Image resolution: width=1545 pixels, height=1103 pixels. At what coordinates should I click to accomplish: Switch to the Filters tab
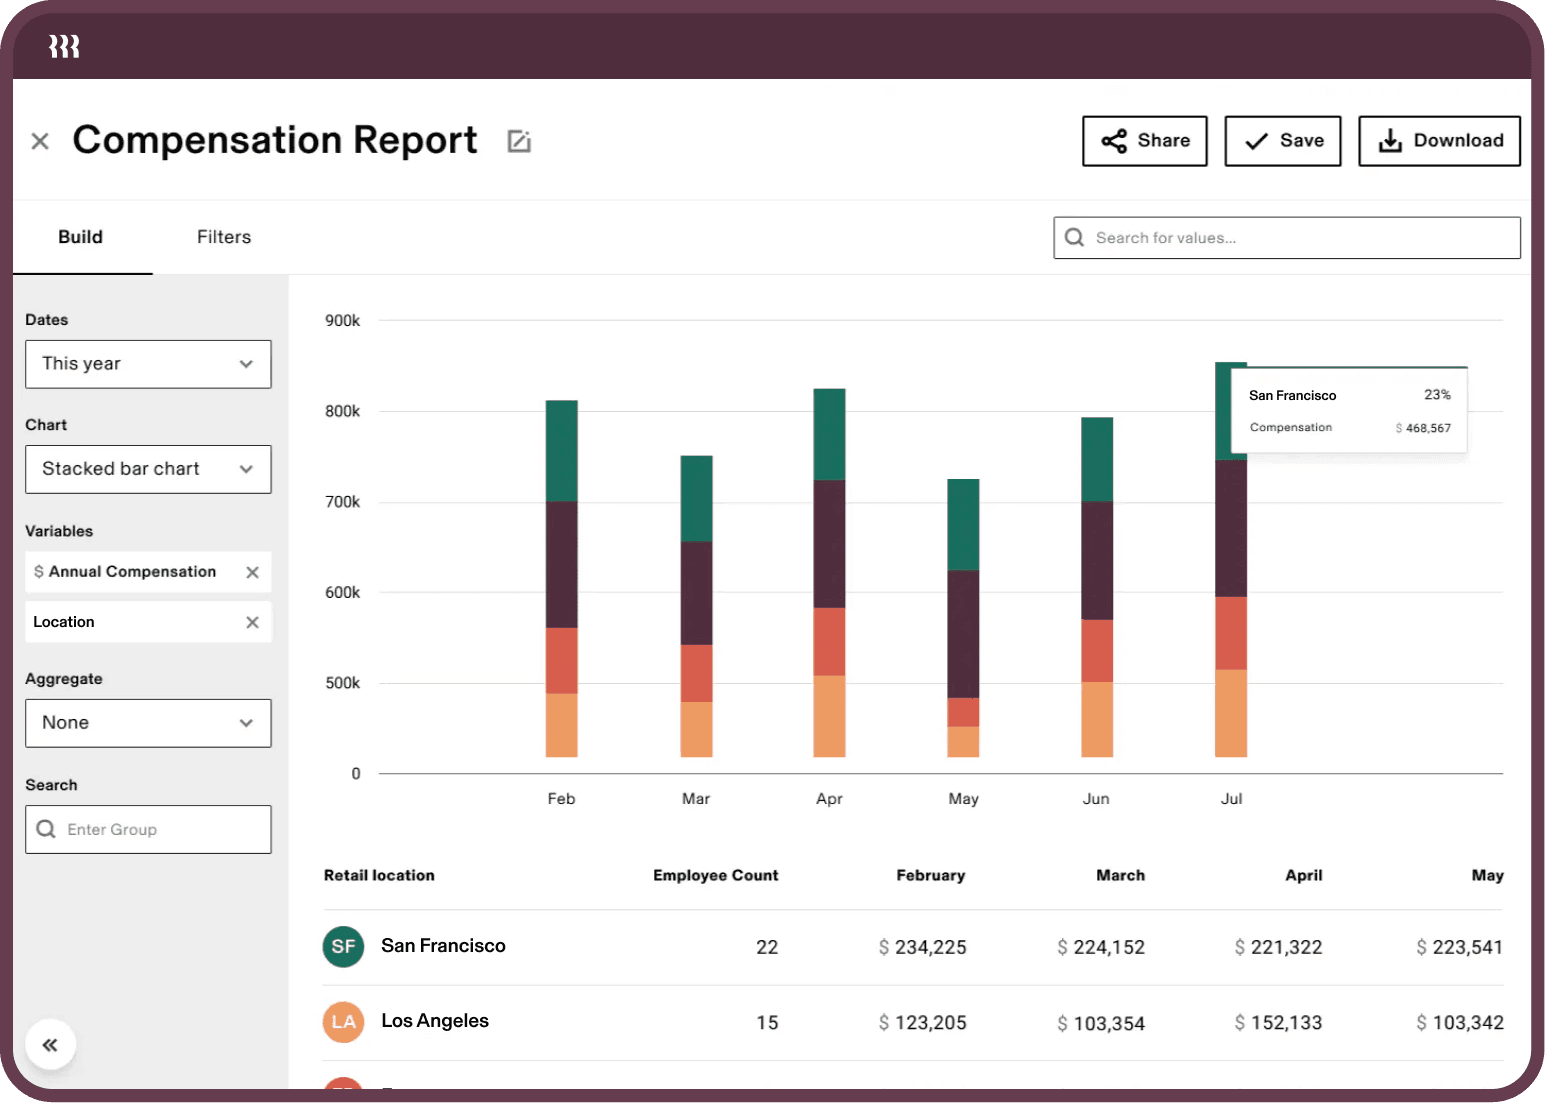click(x=224, y=237)
